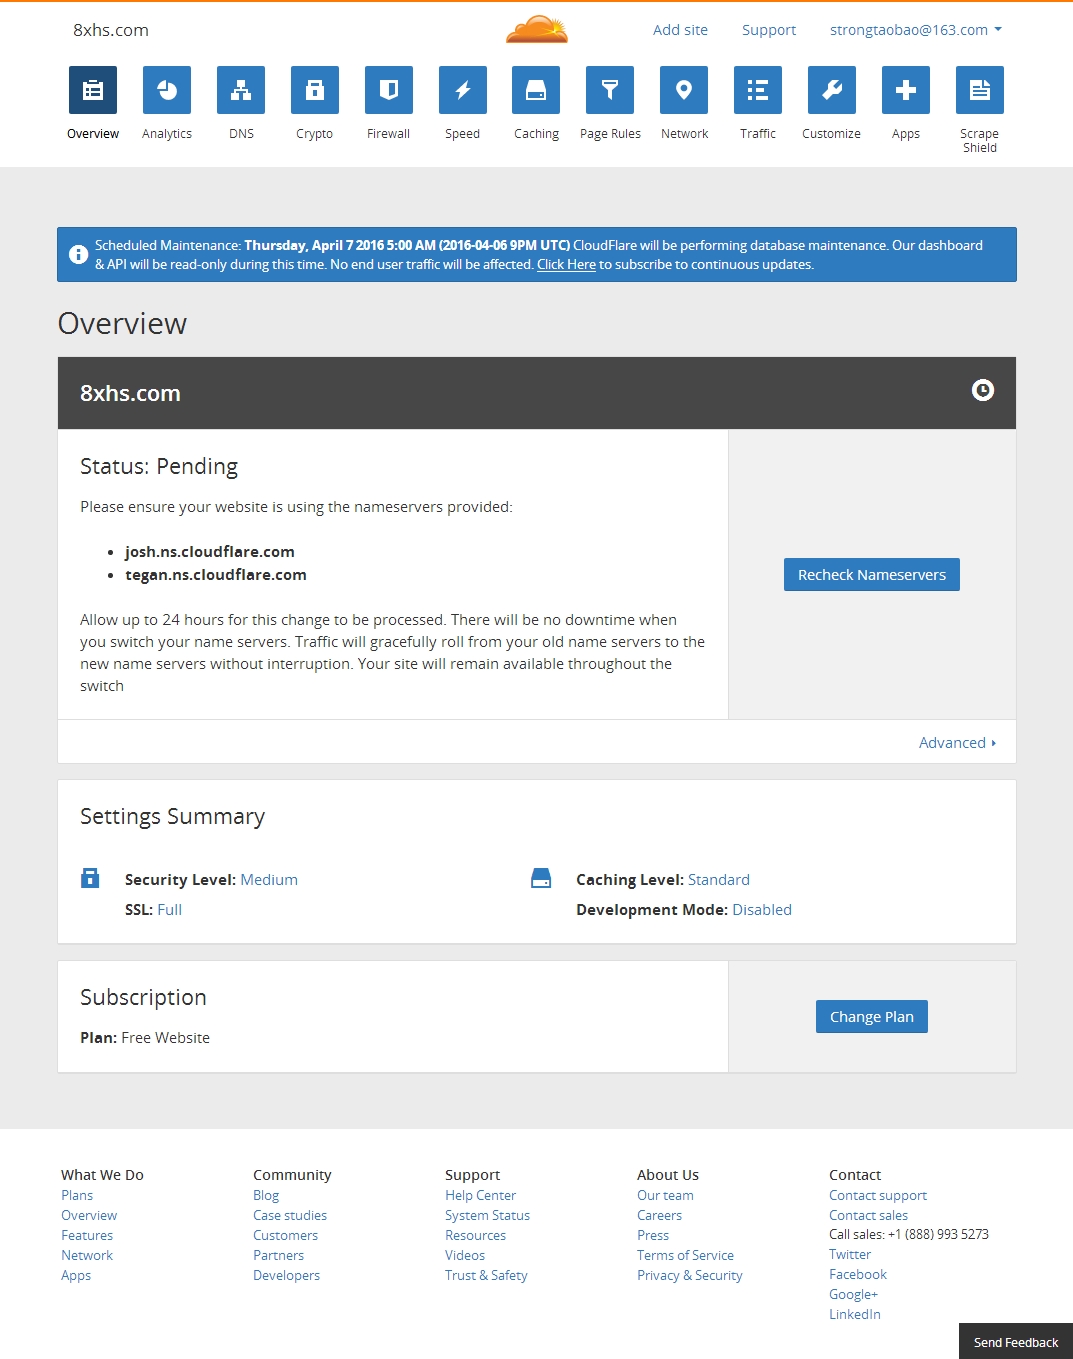Open the Overview section icon
The height and width of the screenshot is (1359, 1073).
point(93,90)
